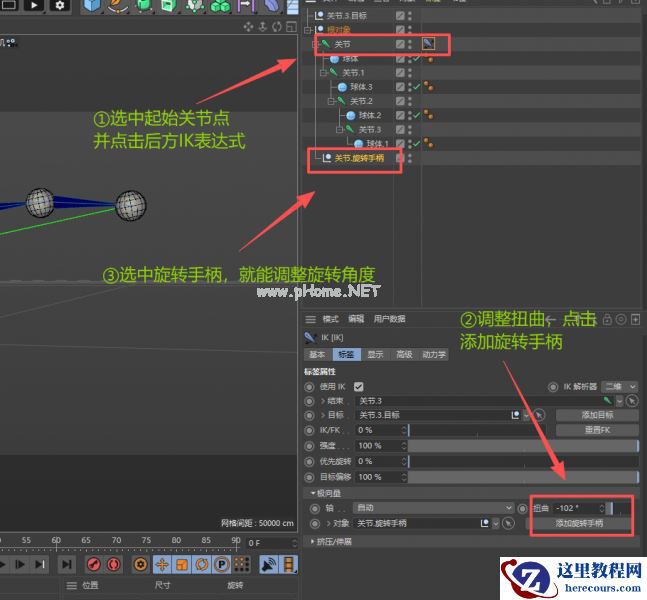
Task: Expand the 对象 link arrow
Action: tap(328, 524)
